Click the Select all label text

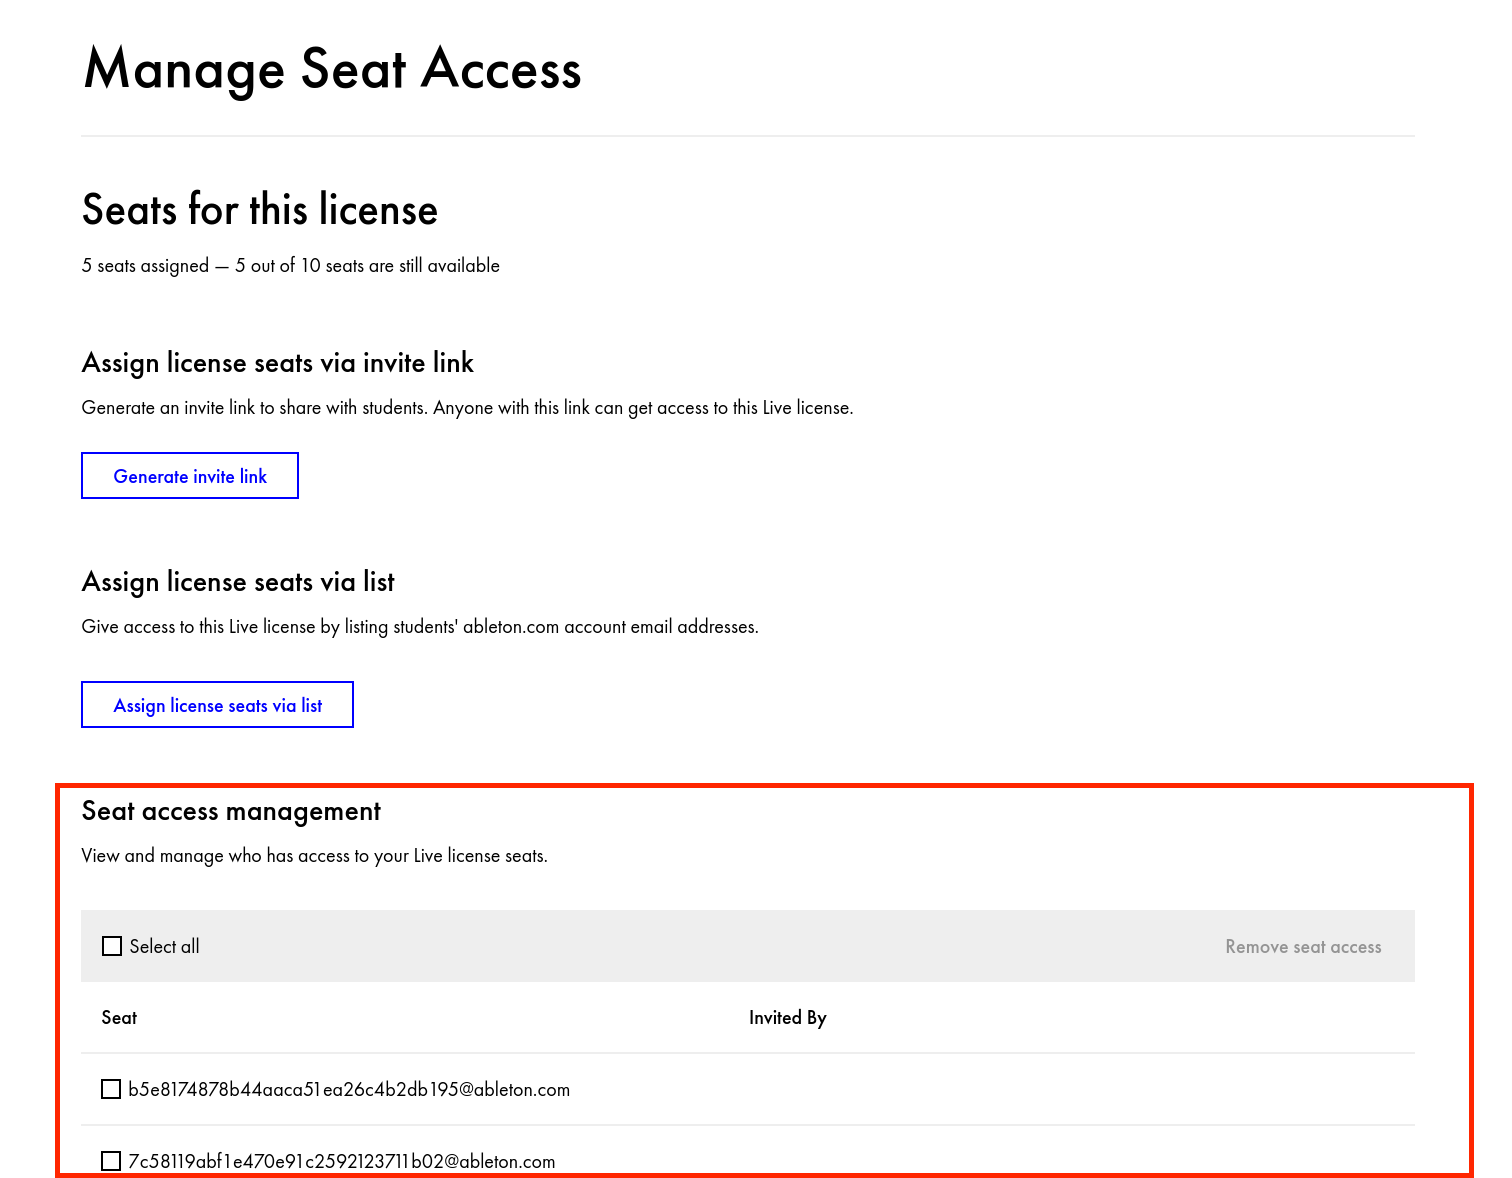164,946
